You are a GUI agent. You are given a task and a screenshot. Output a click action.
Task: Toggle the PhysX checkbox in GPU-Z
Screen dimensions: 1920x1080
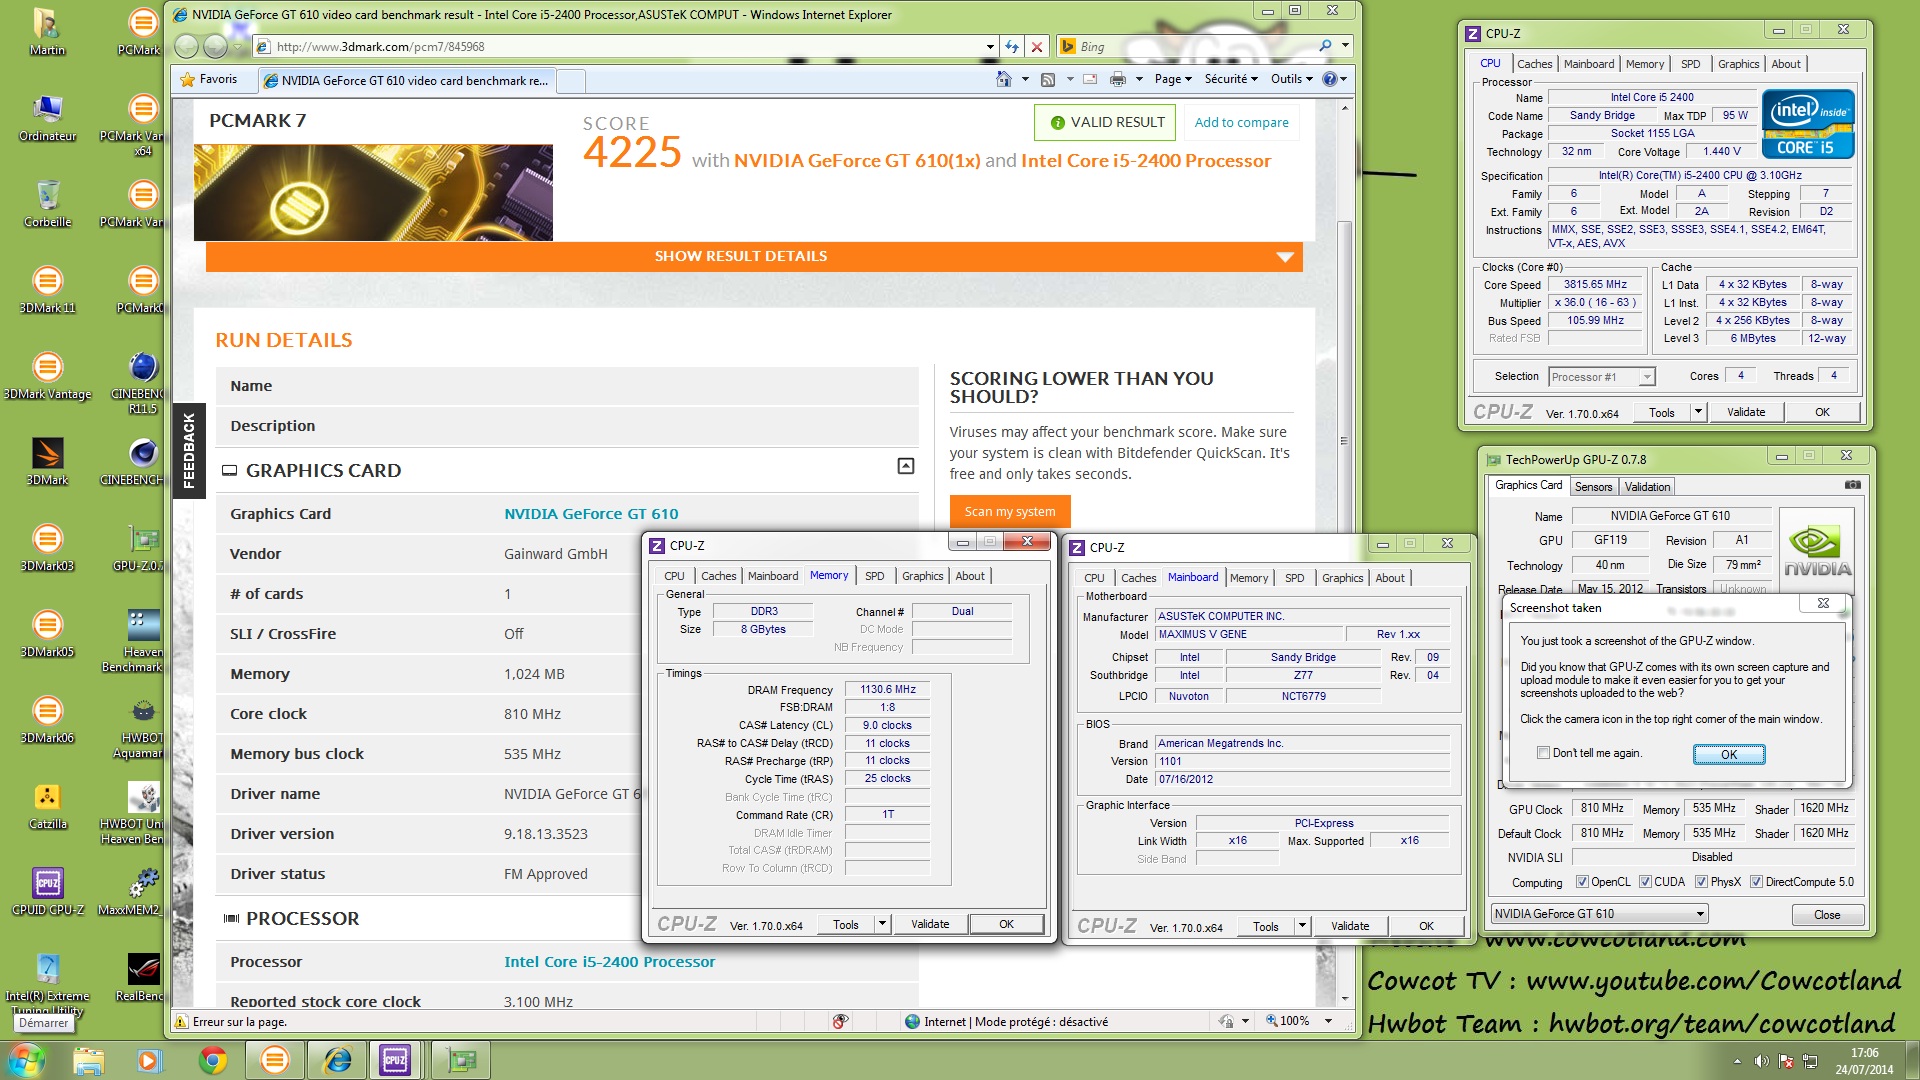pyautogui.click(x=1701, y=882)
